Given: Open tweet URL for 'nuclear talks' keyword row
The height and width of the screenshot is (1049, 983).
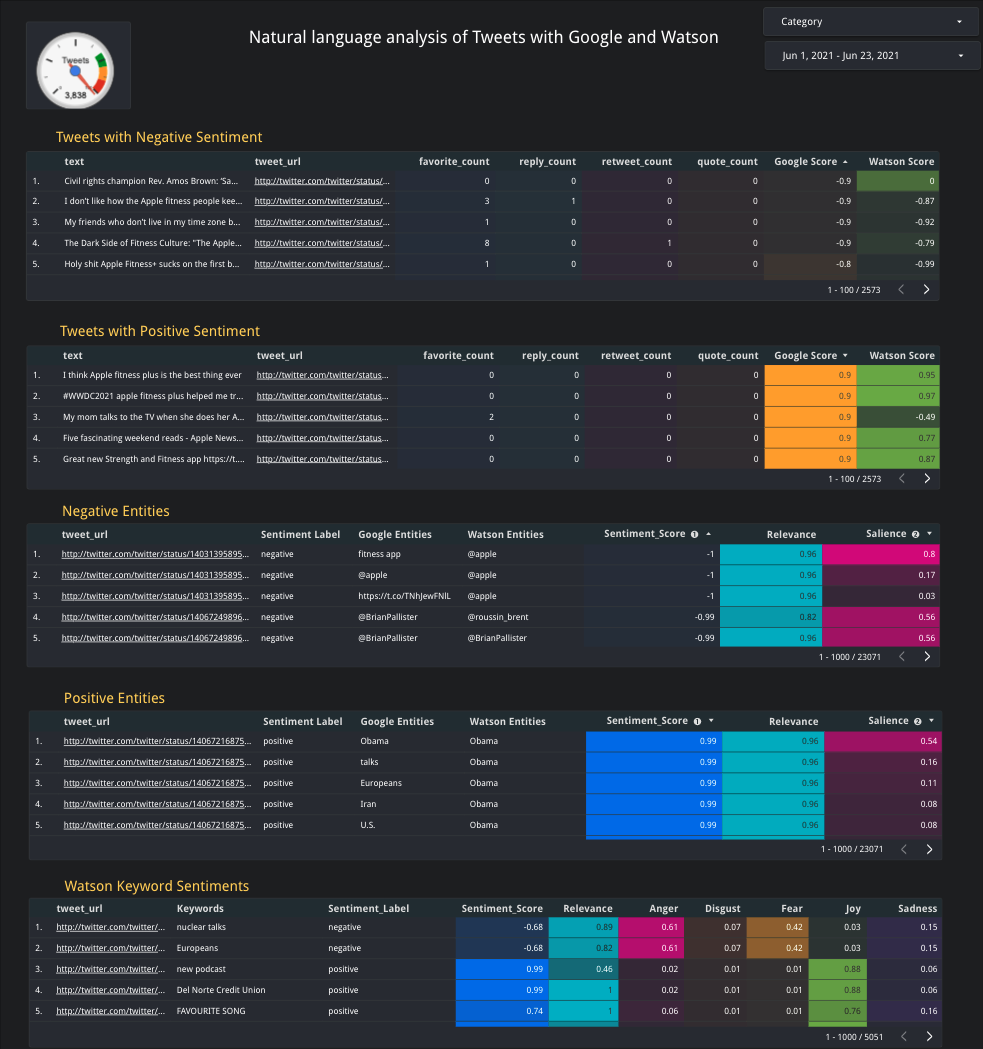Looking at the screenshot, I should pos(107,927).
